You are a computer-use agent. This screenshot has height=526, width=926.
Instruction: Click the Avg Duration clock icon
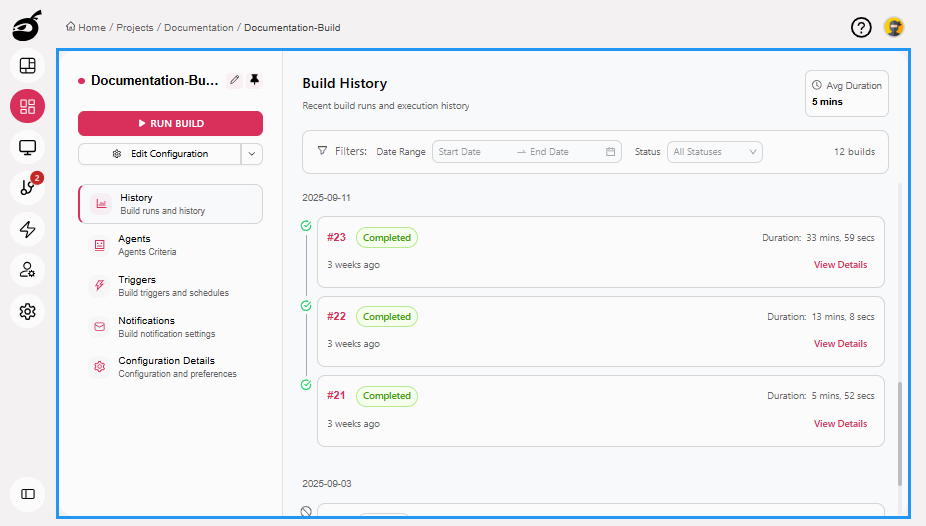tap(817, 85)
